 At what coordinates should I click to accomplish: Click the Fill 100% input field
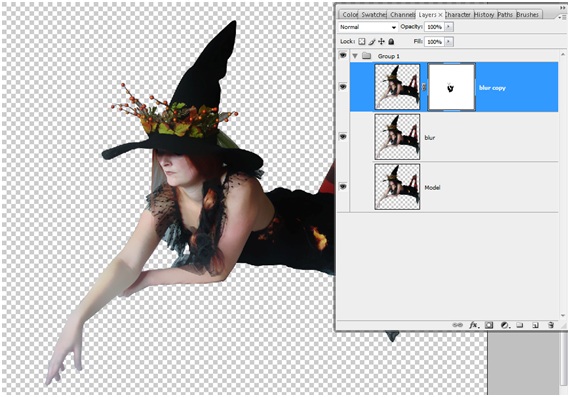(x=434, y=42)
